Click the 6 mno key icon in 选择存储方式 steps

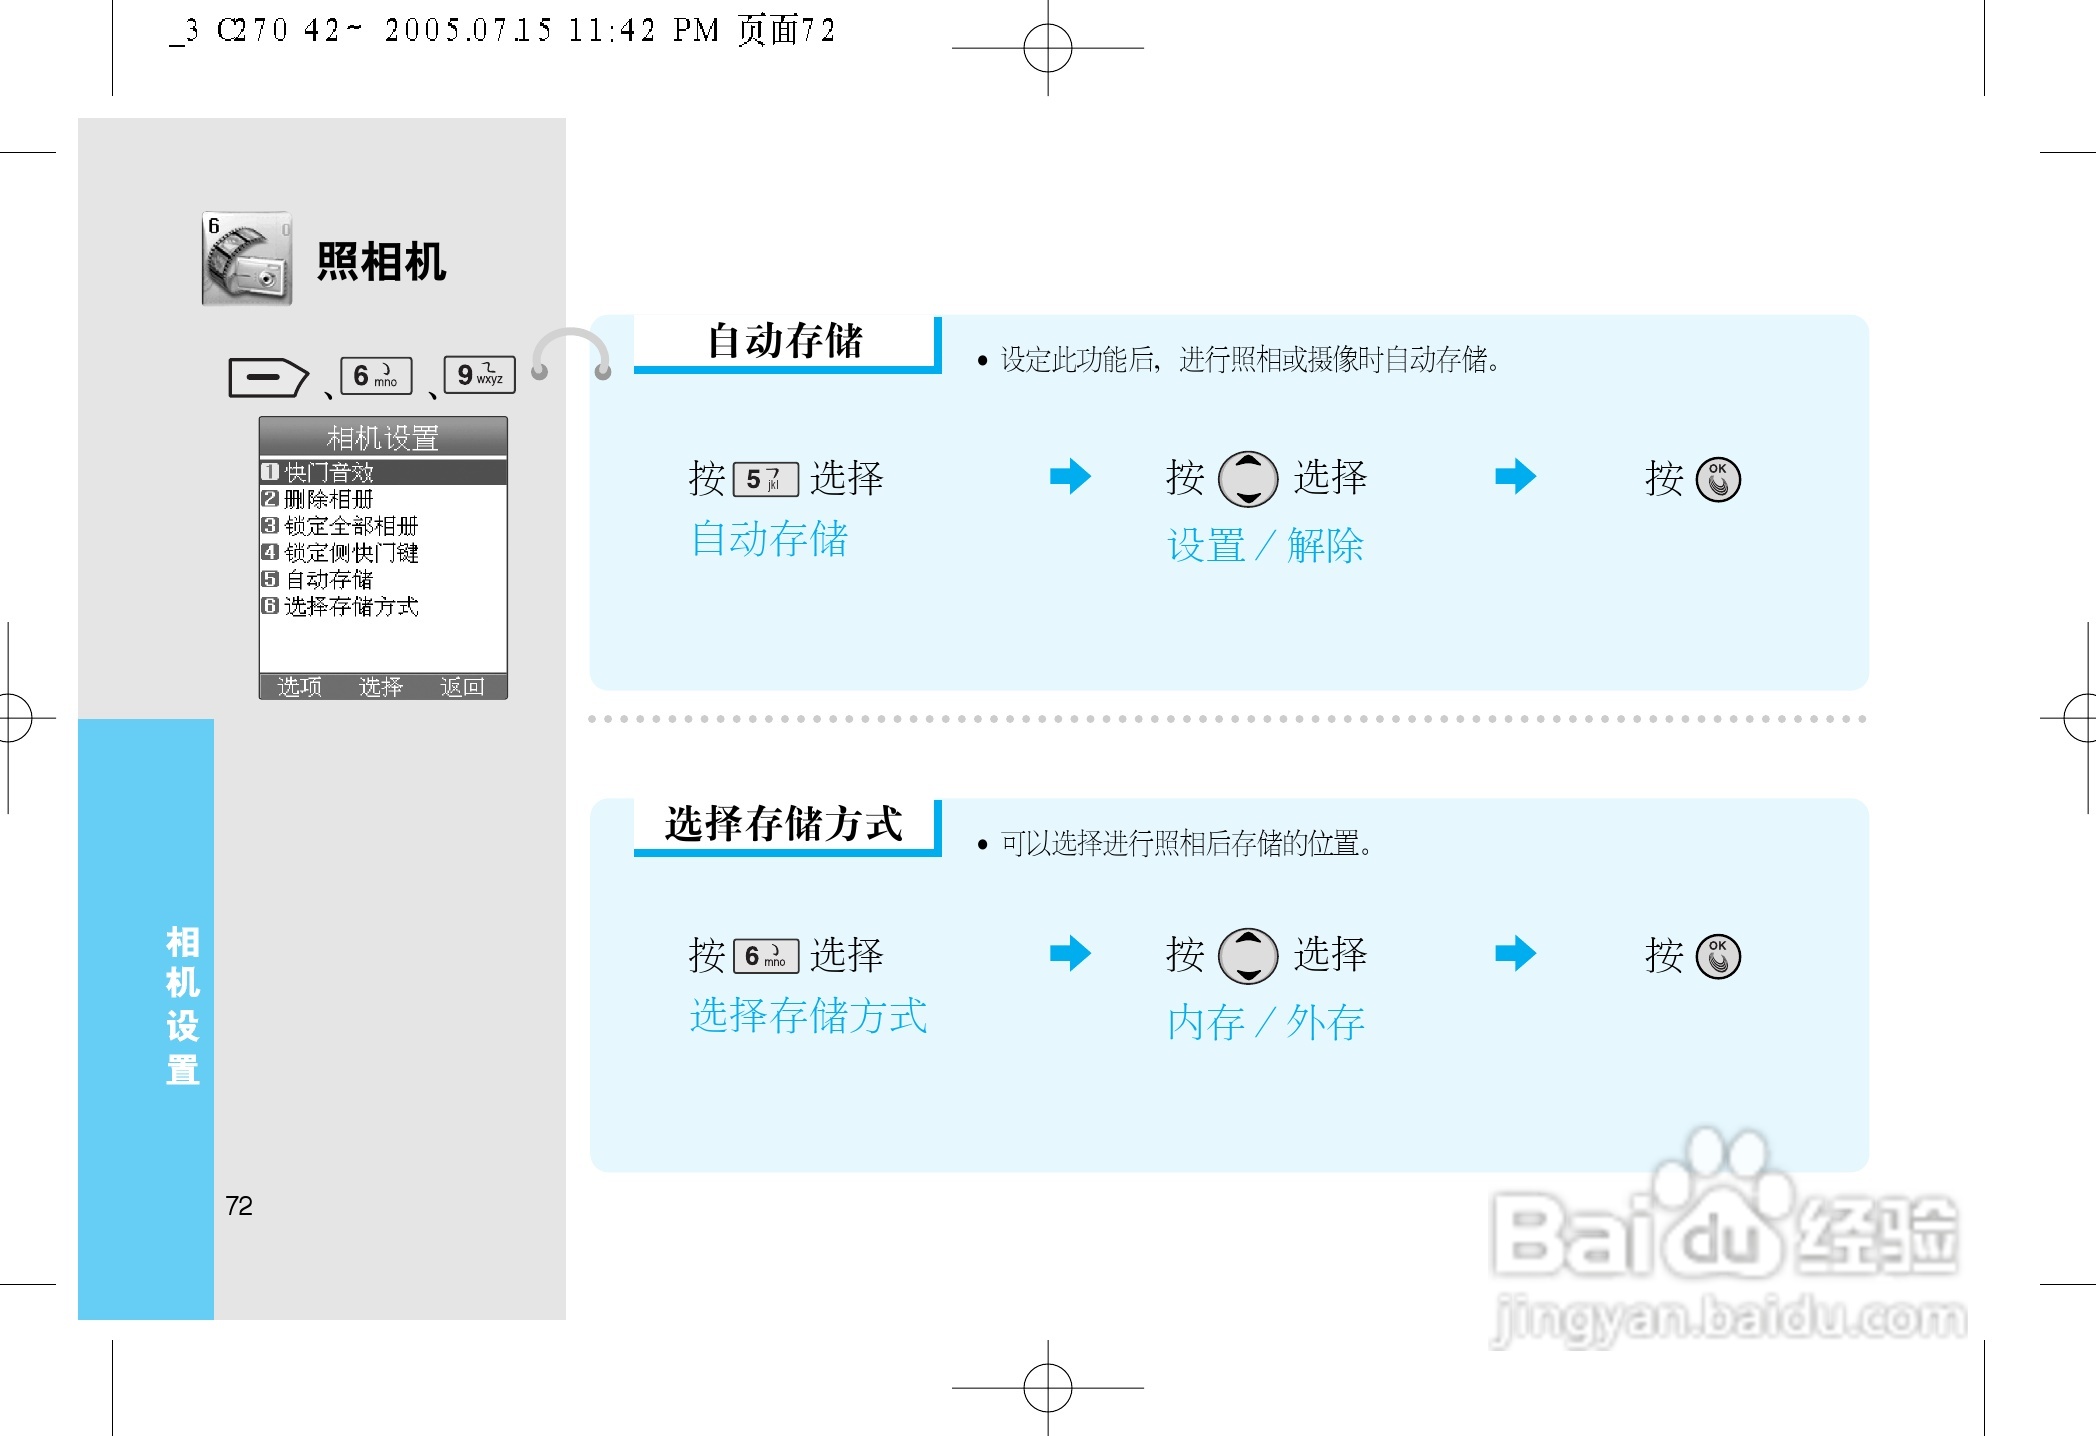pos(766,957)
